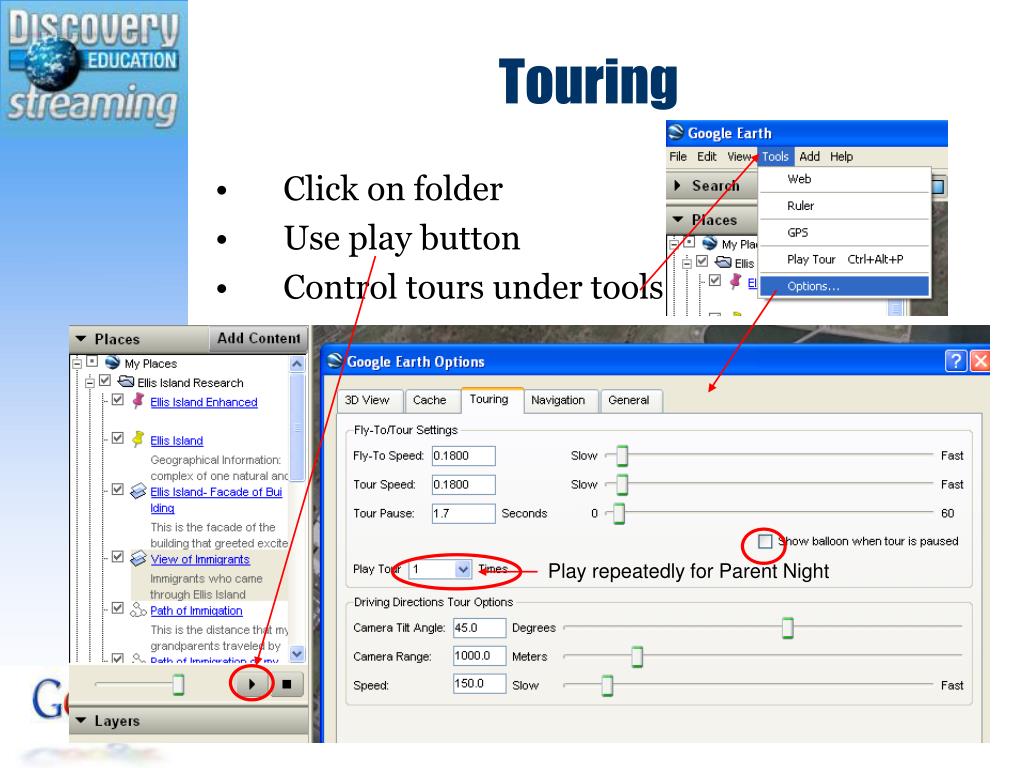Image resolution: width=1024 pixels, height=768 pixels.
Task: Click the pink pushpin icon for Ellis Island Enhanced
Action: coord(138,401)
